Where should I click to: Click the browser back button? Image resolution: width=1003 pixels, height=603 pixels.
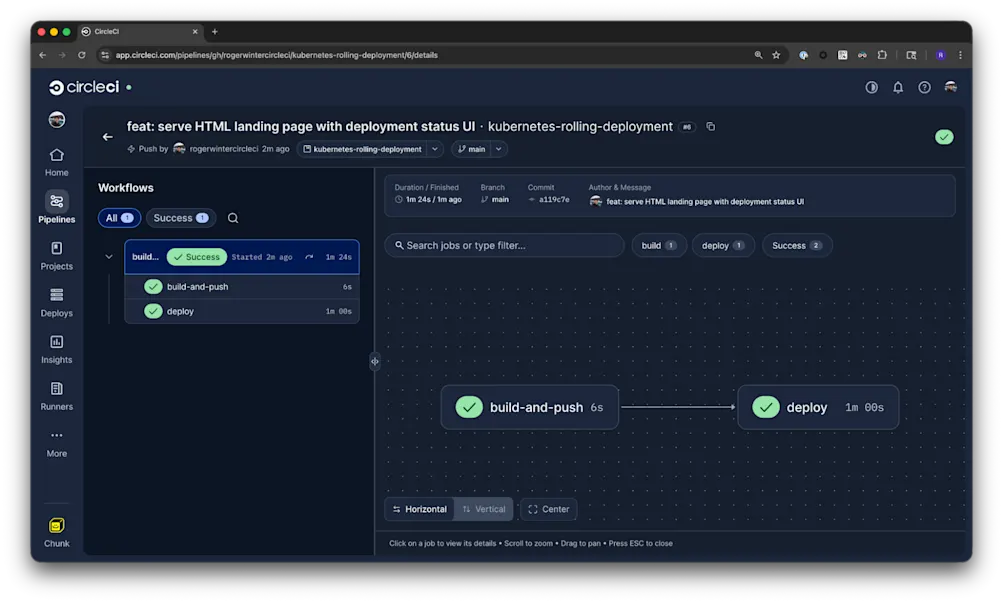pyautogui.click(x=43, y=55)
